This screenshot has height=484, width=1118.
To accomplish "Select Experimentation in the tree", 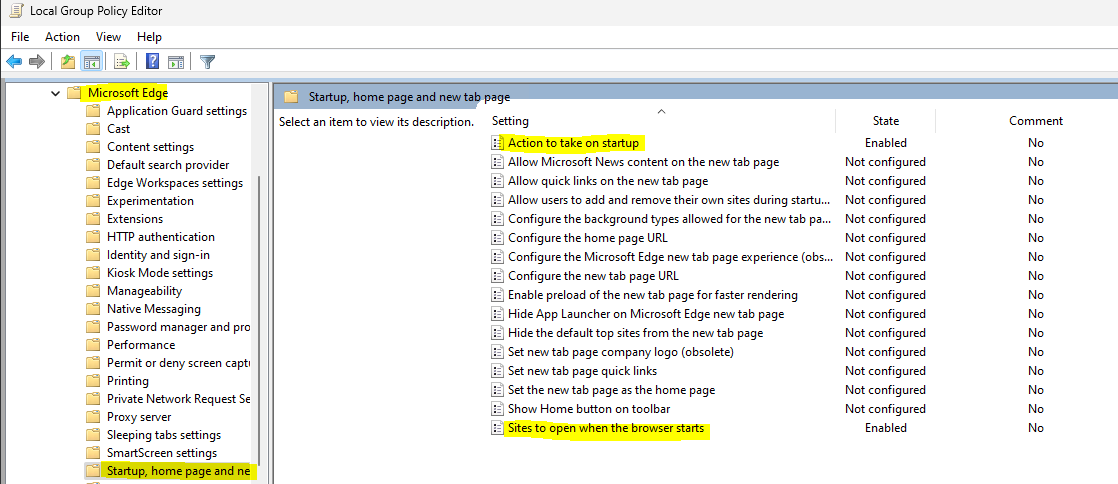I will (x=150, y=201).
